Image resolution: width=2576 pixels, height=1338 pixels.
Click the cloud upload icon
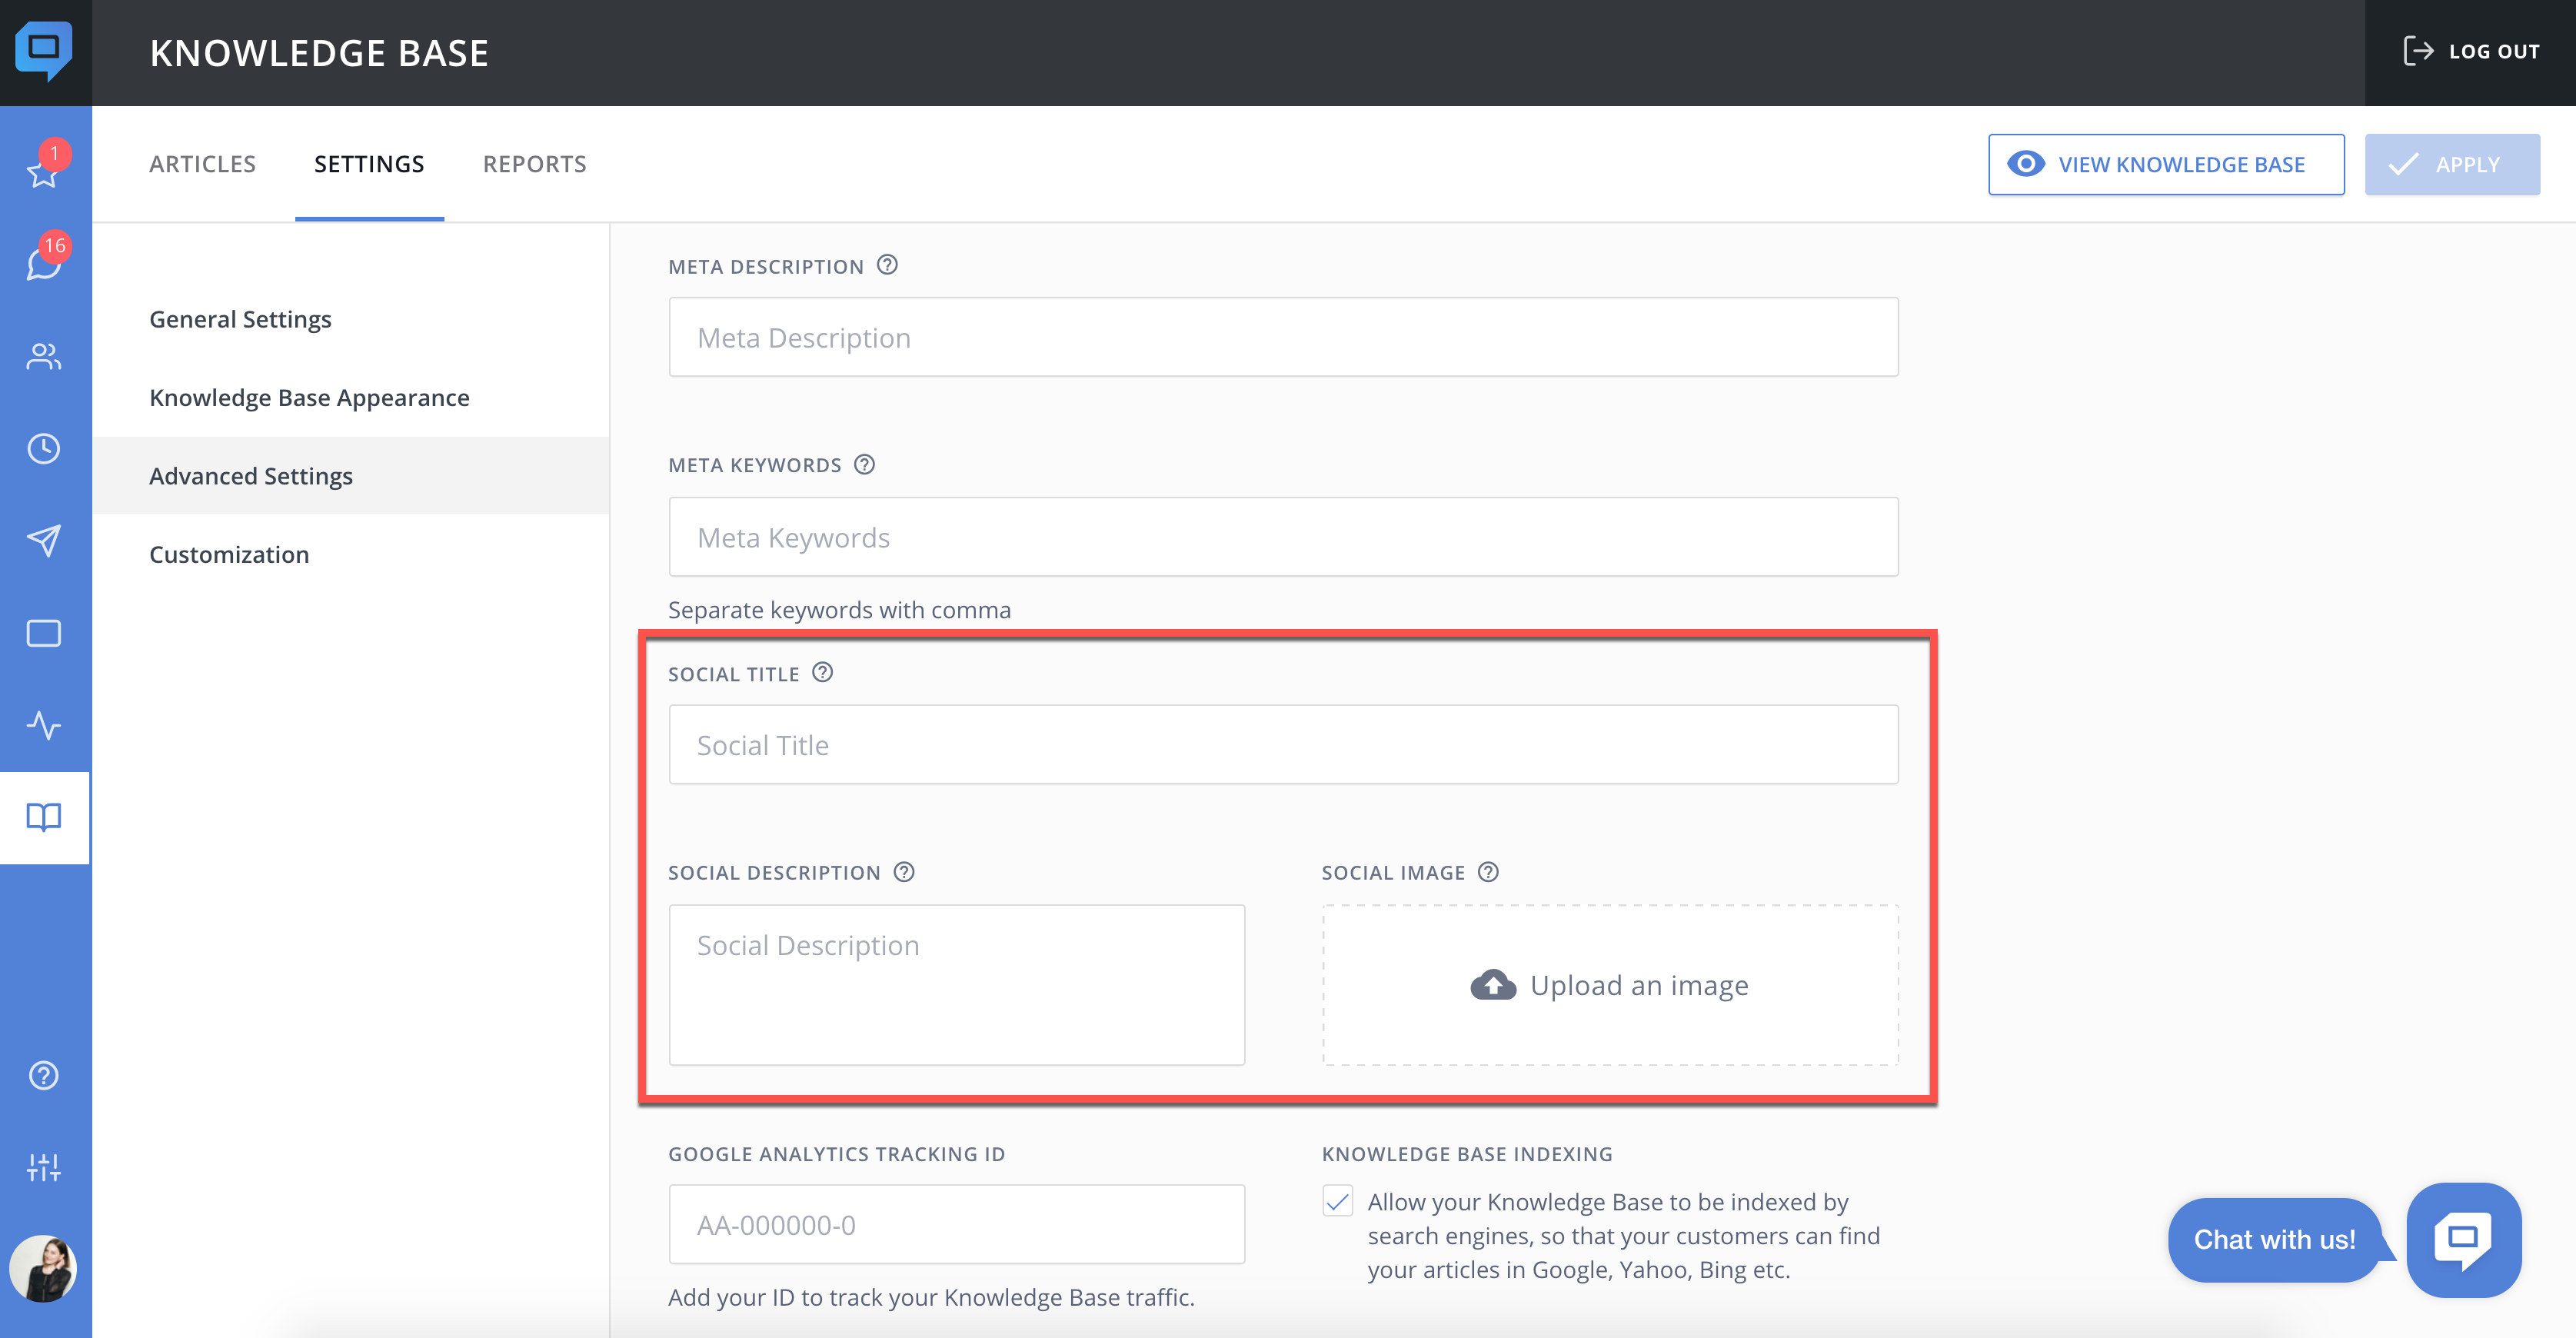click(x=1493, y=985)
